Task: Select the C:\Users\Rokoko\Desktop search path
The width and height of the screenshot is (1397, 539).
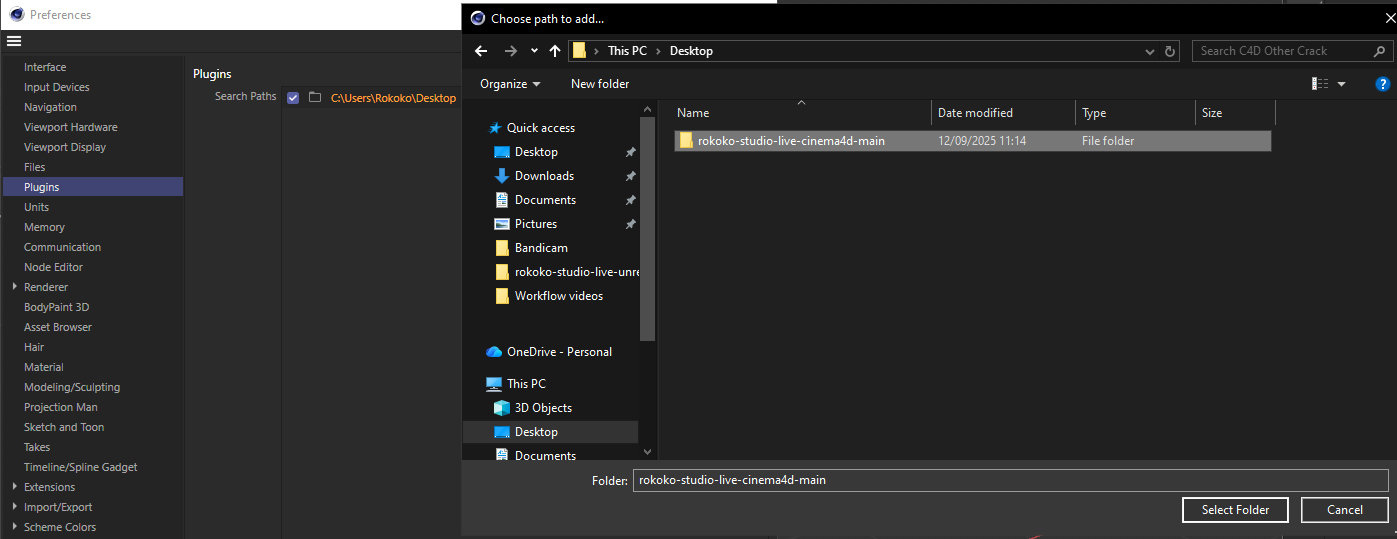Action: [393, 98]
